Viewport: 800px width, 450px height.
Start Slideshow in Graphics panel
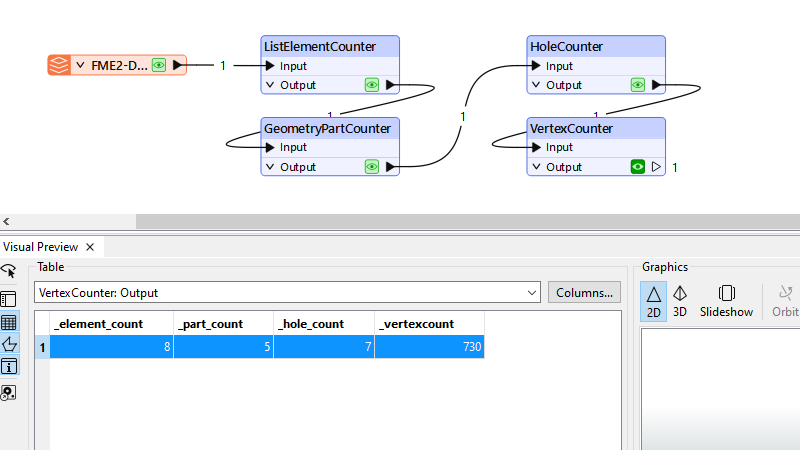tap(727, 300)
